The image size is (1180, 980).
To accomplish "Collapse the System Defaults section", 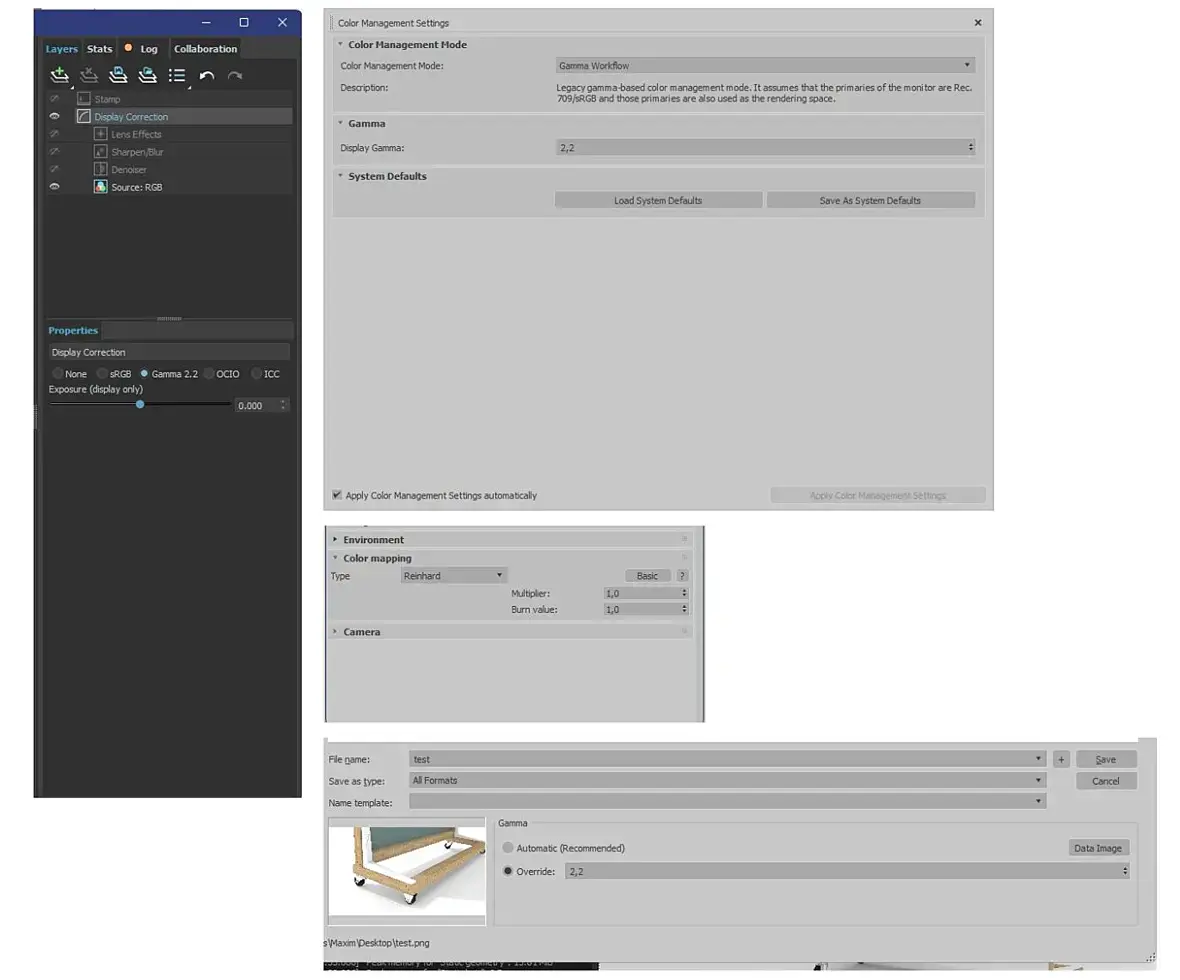I will [340, 176].
